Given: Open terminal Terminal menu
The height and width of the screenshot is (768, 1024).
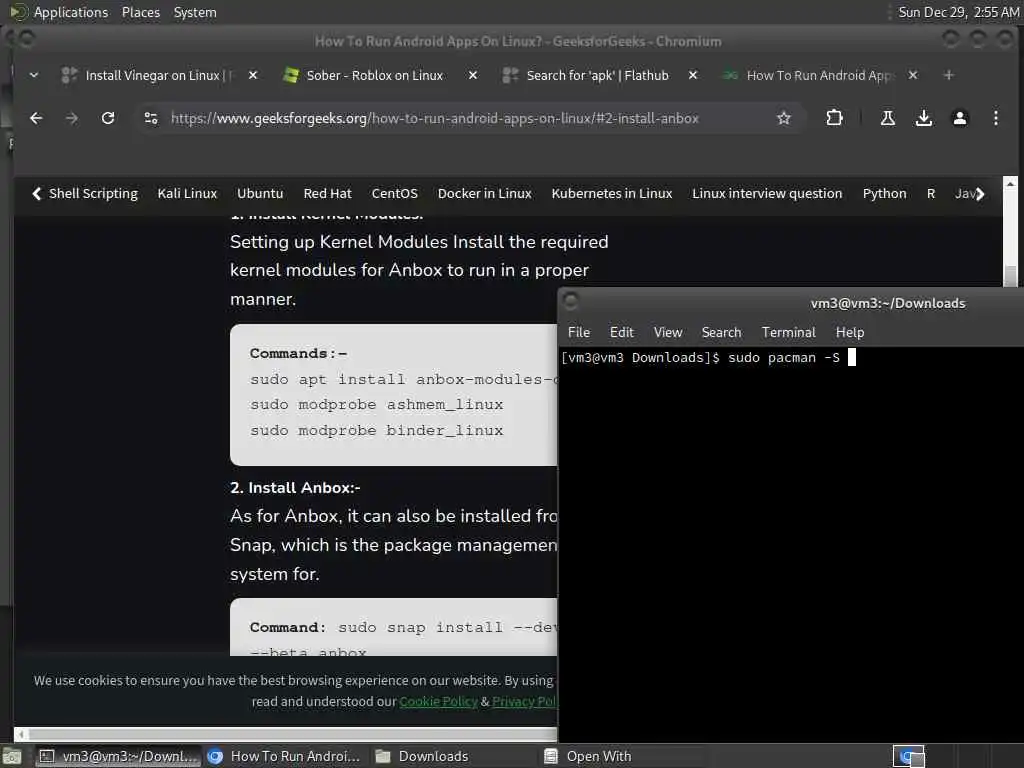Looking at the screenshot, I should click(789, 332).
